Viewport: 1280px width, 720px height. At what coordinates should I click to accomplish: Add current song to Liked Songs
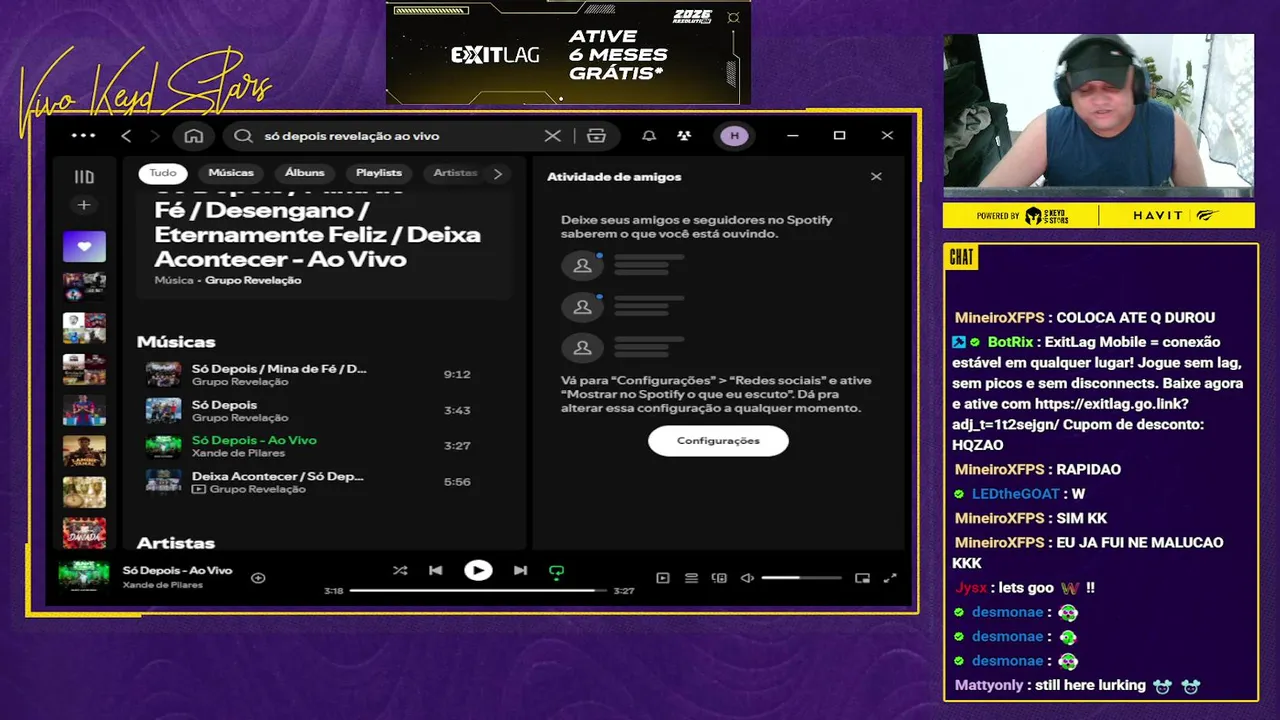click(258, 578)
